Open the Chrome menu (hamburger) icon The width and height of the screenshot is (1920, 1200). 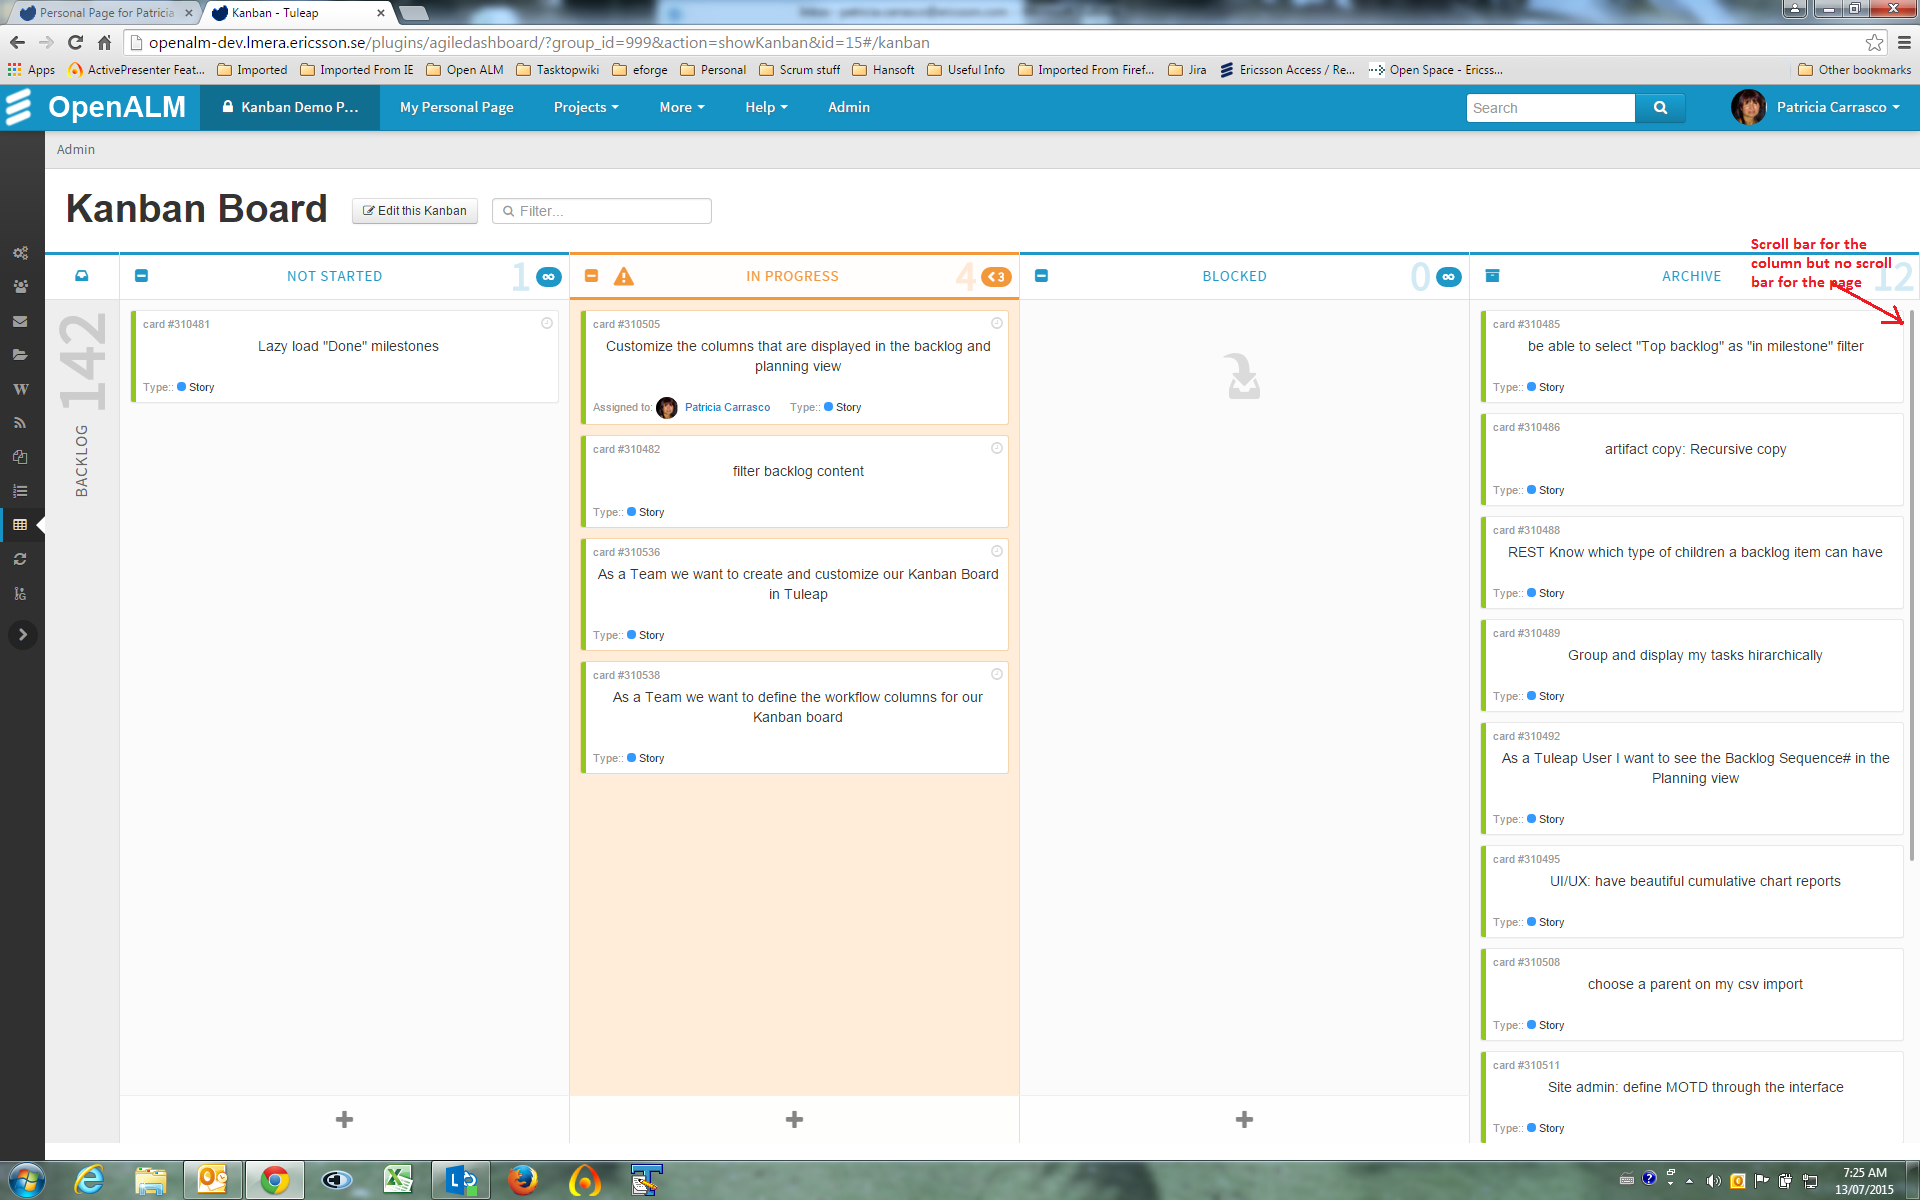1904,42
